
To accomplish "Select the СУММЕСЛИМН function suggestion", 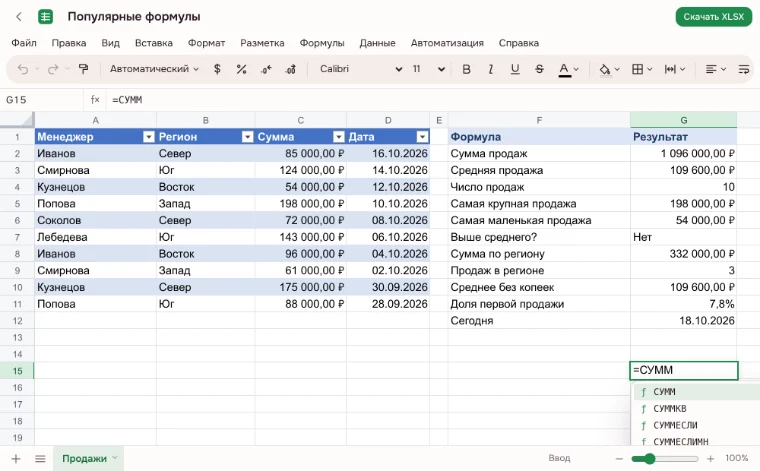I will click(697, 441).
